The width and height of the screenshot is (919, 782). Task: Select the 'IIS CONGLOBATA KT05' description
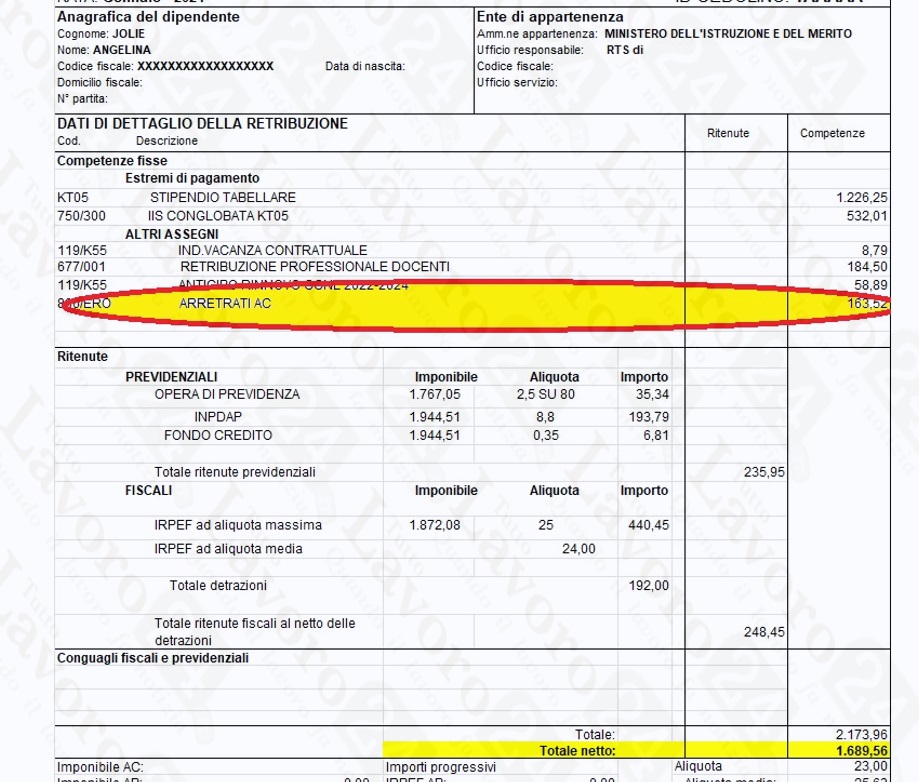(x=218, y=216)
